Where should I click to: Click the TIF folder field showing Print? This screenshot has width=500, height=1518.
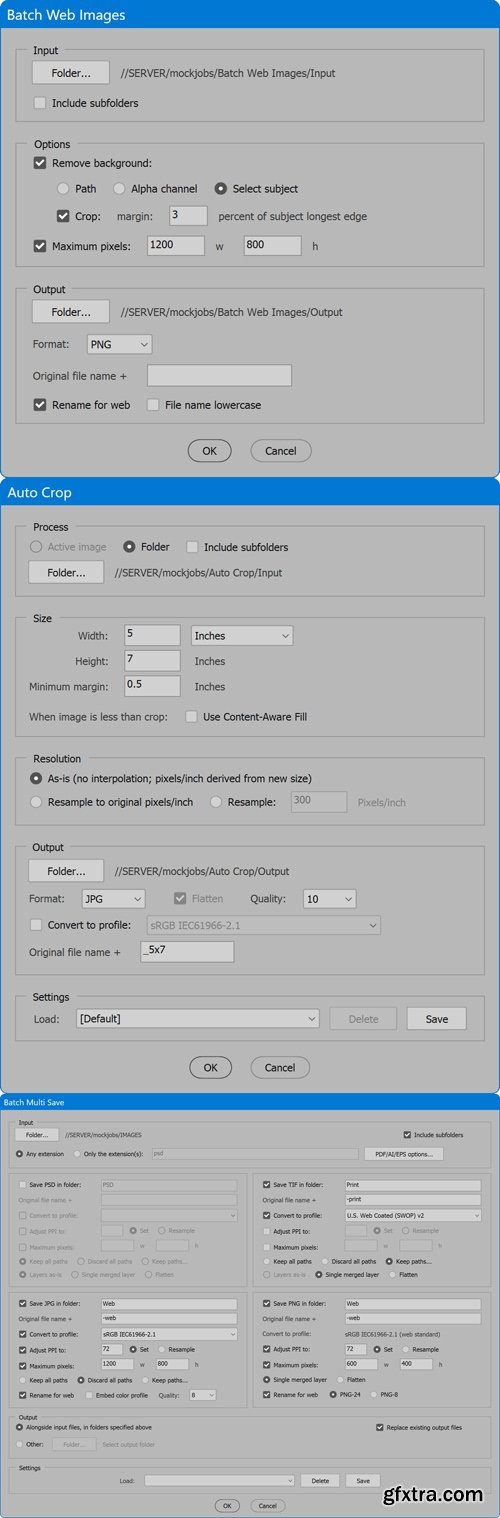(413, 1184)
